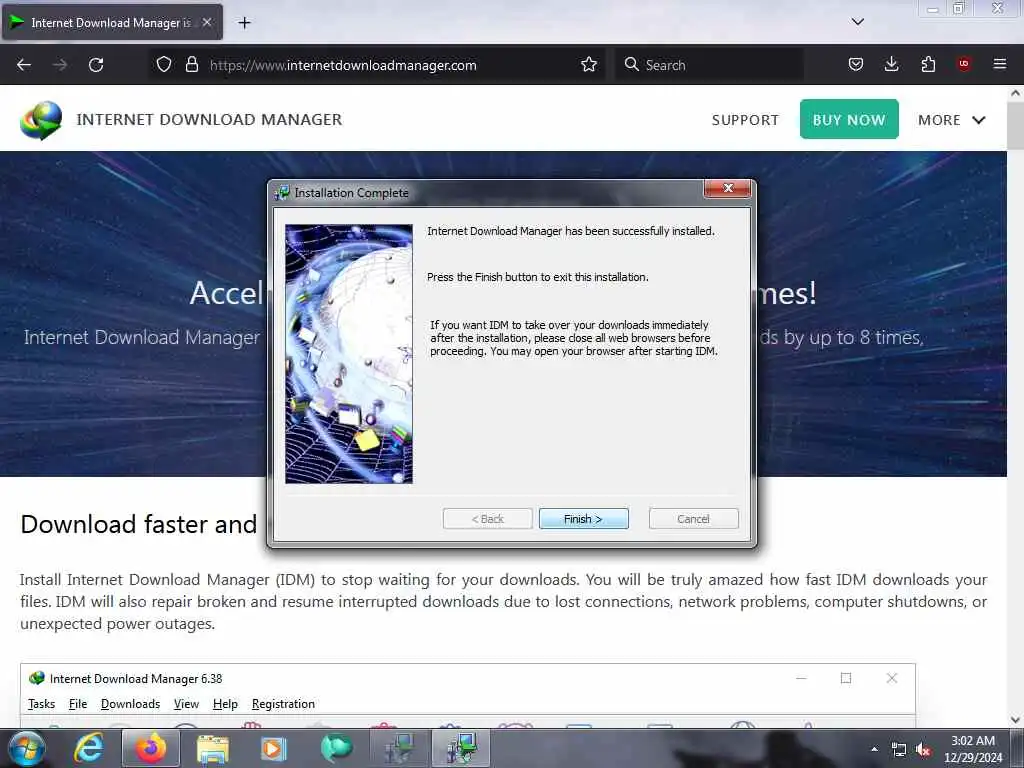Open tracking protection shield icon
The image size is (1024, 768).
tap(164, 65)
